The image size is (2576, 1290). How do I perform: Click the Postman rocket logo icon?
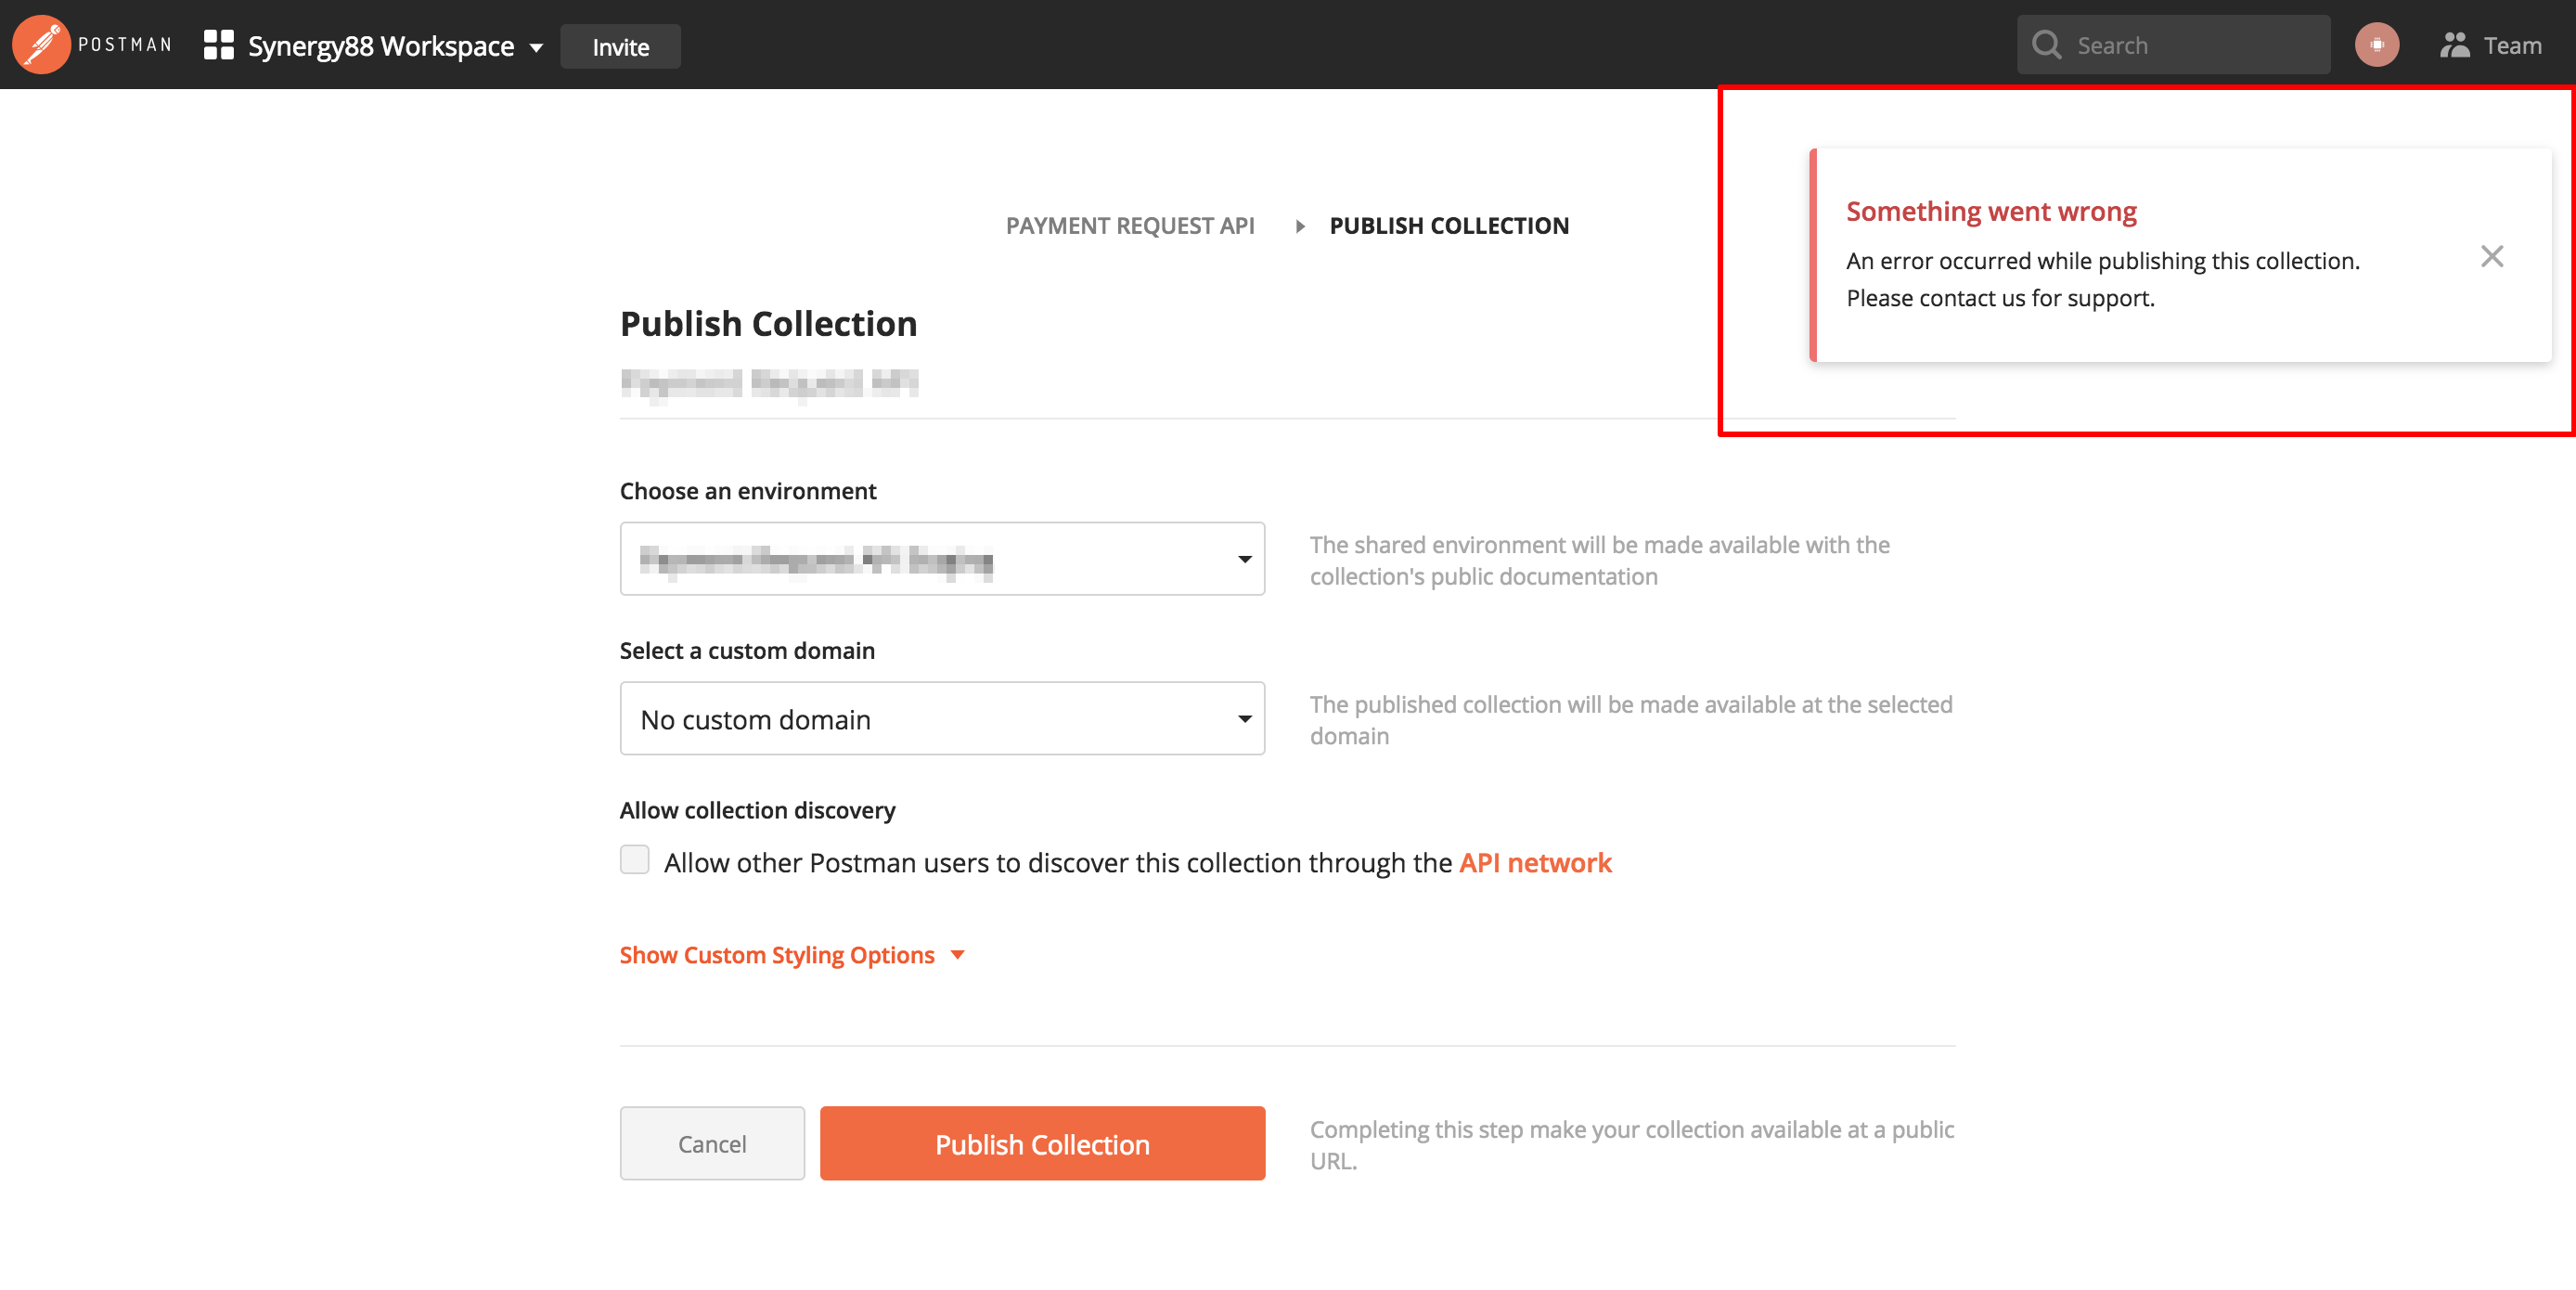(40, 44)
